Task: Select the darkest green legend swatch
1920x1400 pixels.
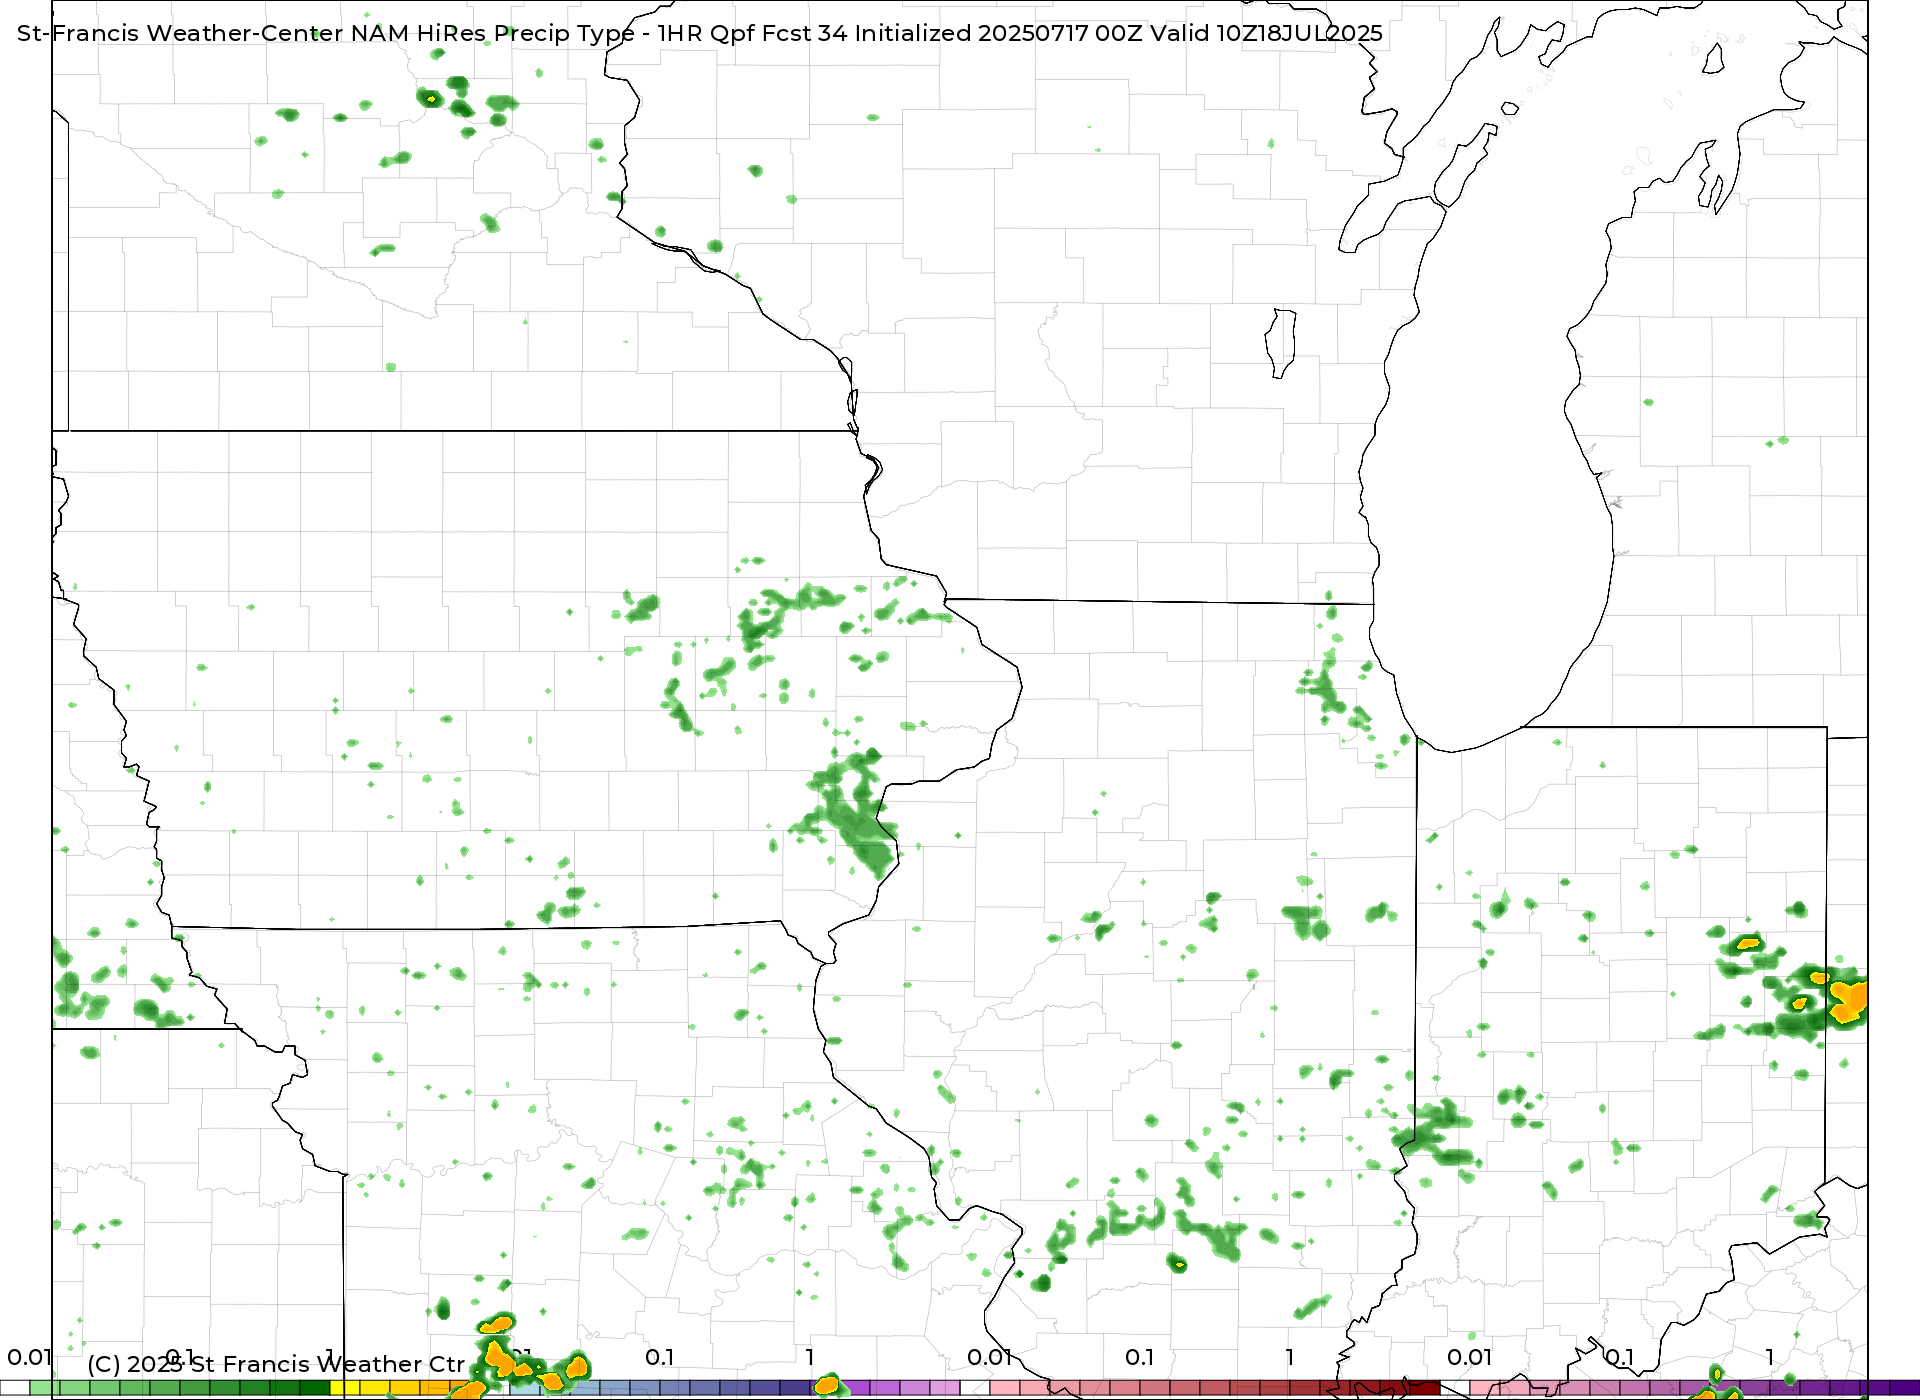Action: (315, 1388)
